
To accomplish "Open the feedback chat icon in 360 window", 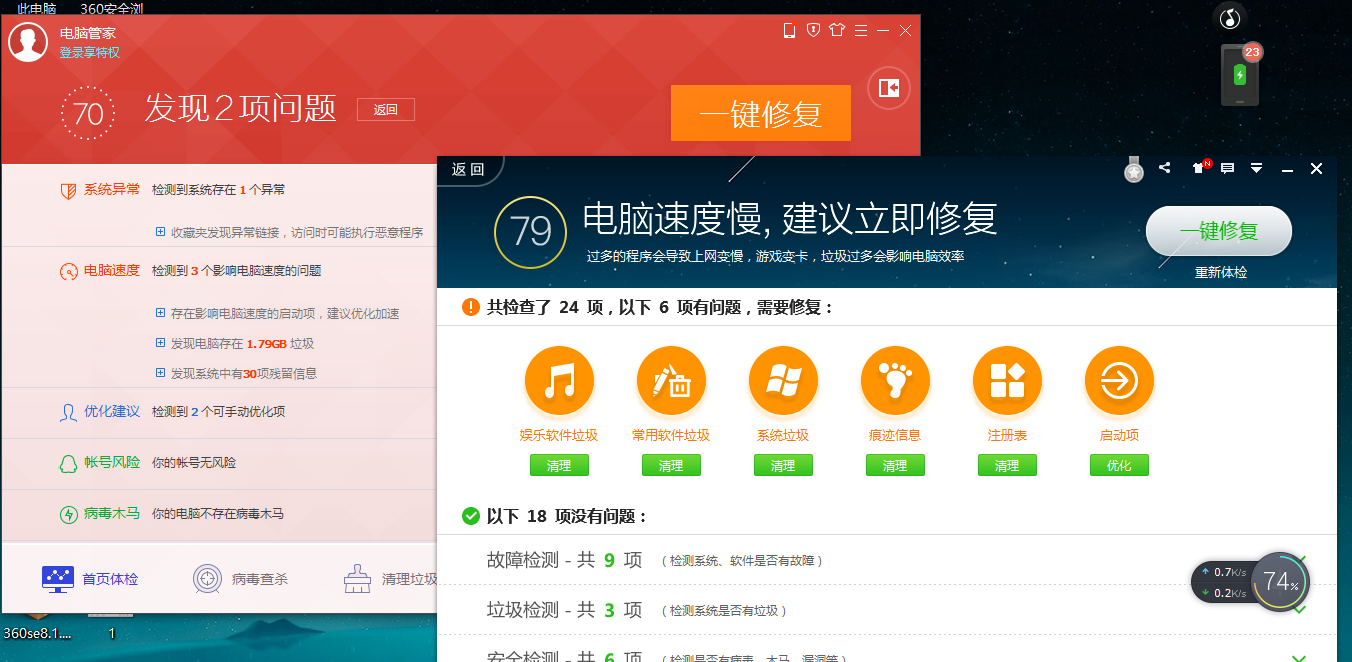I will [1227, 168].
